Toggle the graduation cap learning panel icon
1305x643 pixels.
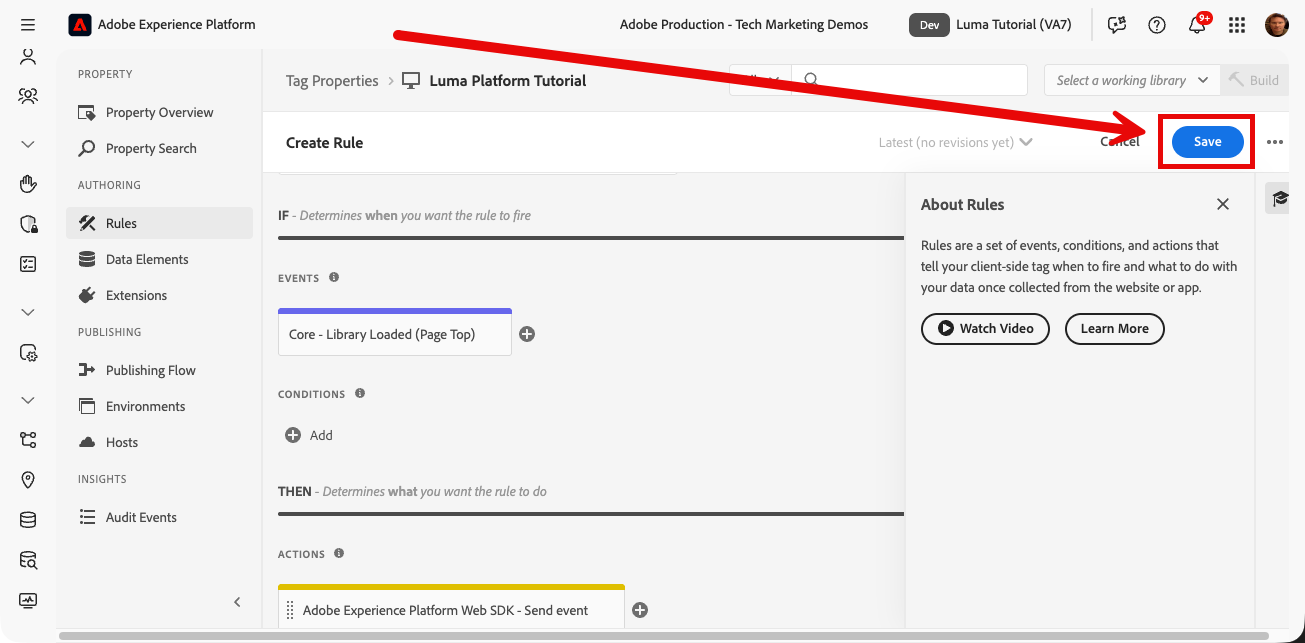click(x=1280, y=198)
